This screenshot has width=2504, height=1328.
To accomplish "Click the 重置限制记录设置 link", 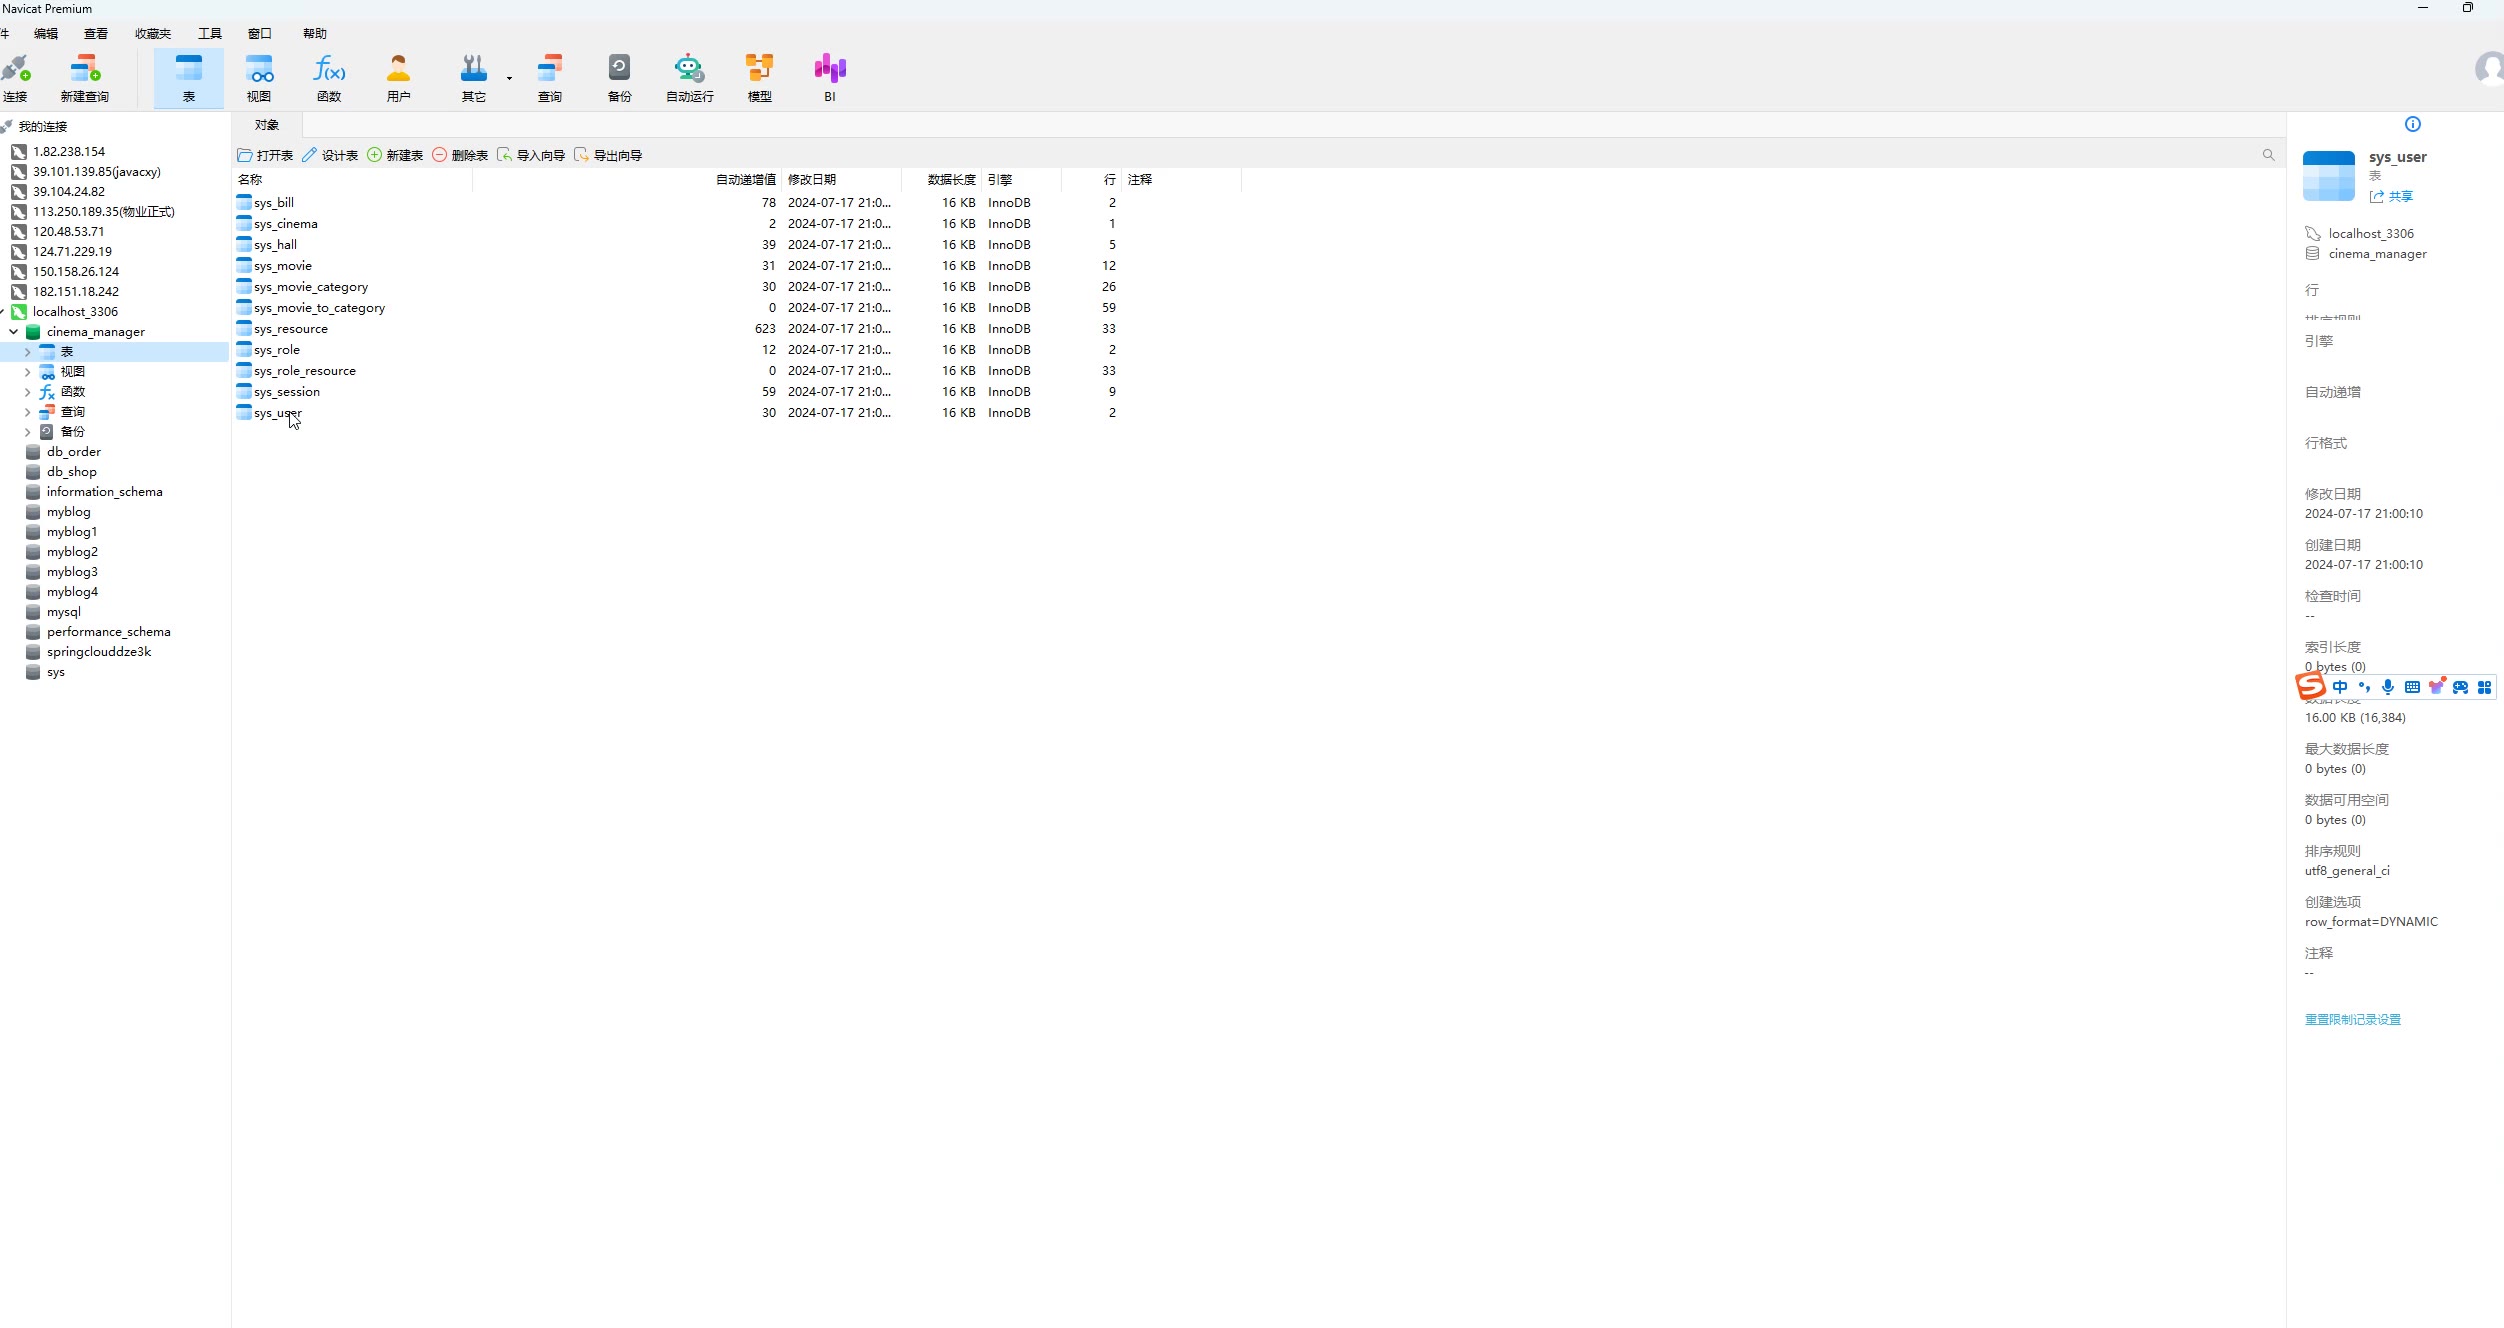I will tap(2352, 1019).
